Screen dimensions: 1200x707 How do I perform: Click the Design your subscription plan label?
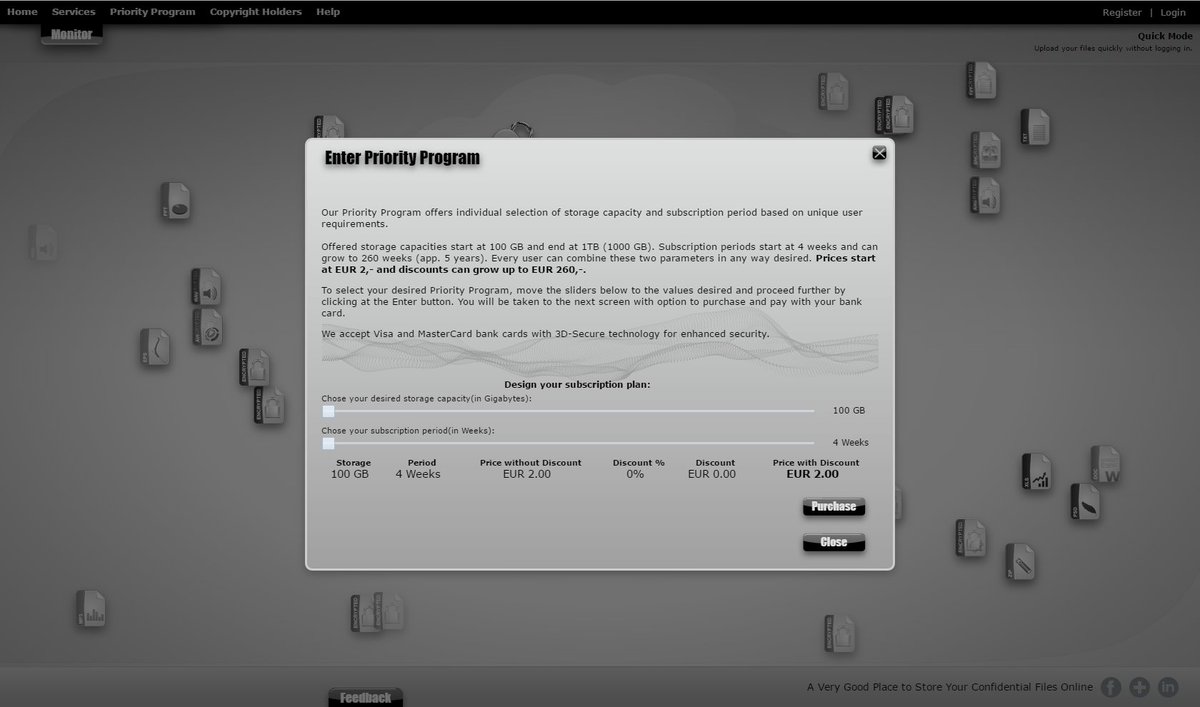(577, 384)
